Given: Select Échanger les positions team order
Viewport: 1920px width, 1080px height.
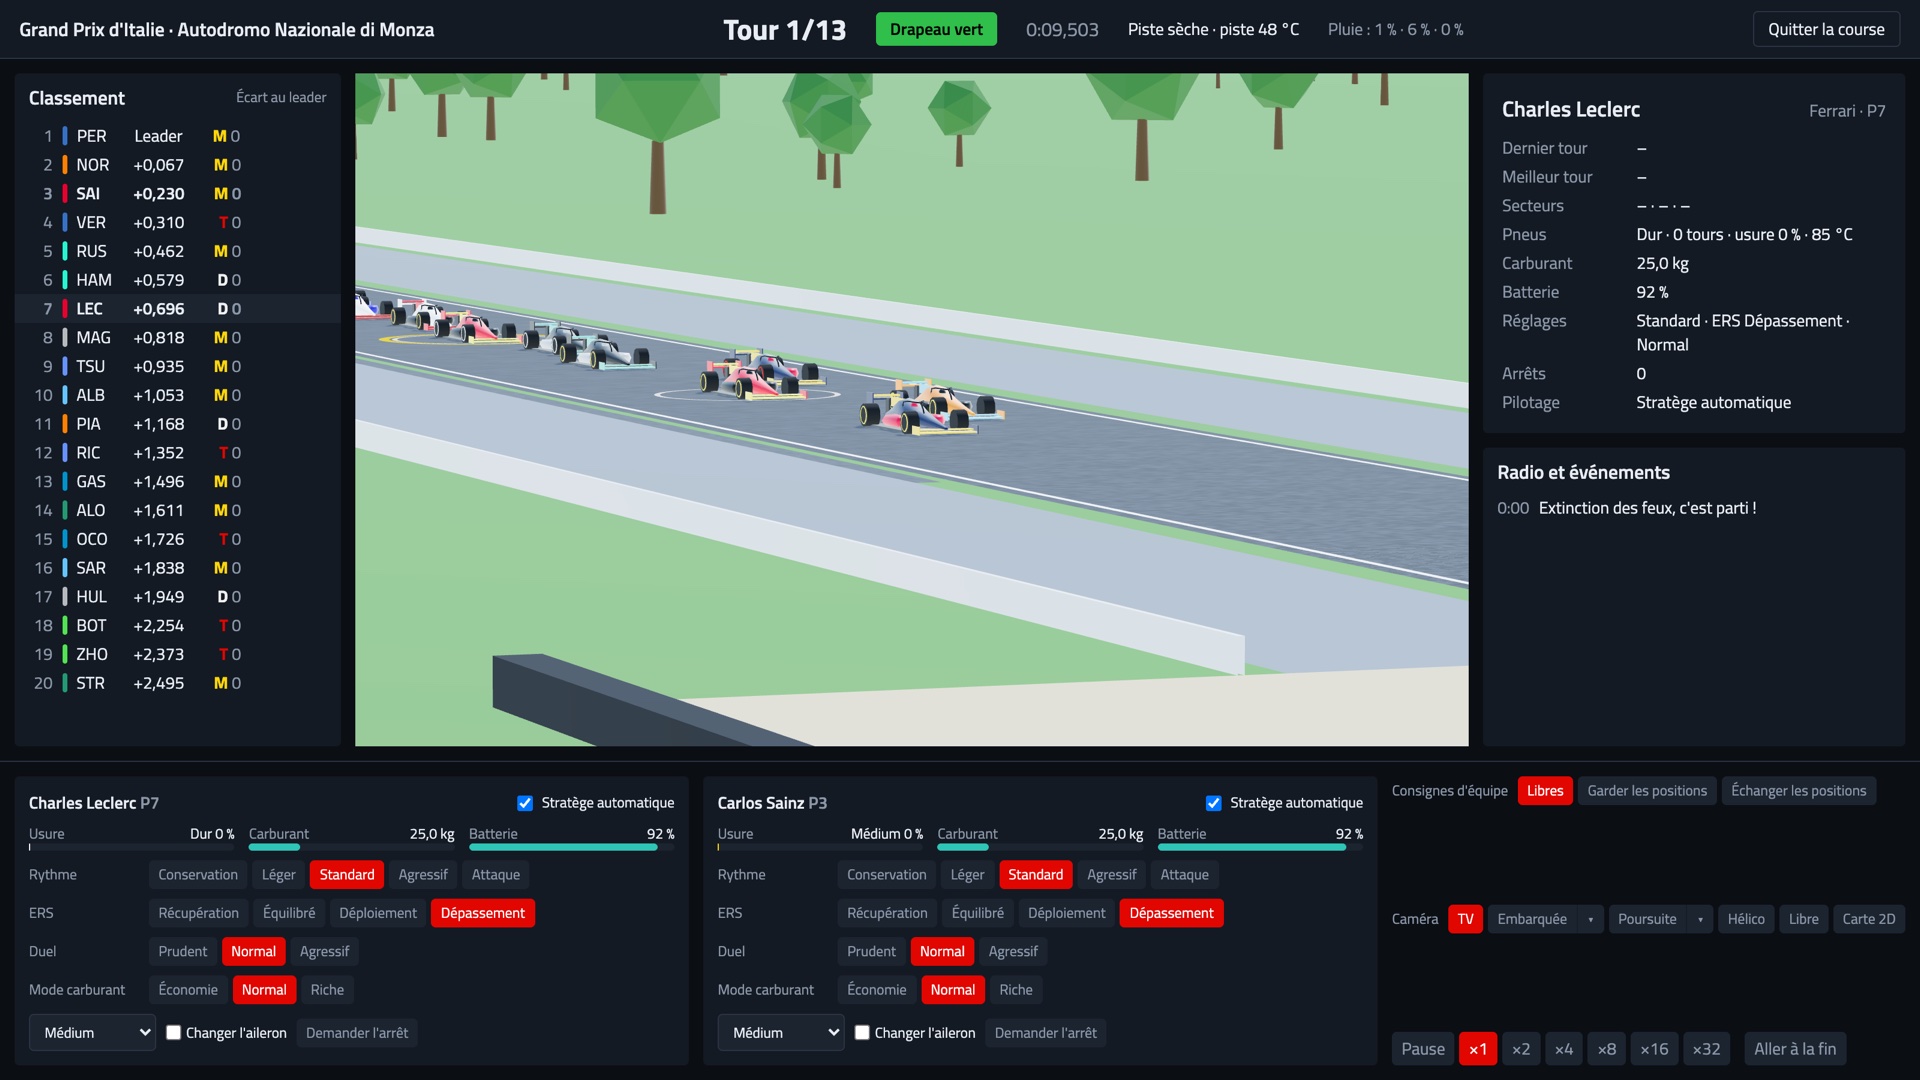Looking at the screenshot, I should pos(1798,791).
